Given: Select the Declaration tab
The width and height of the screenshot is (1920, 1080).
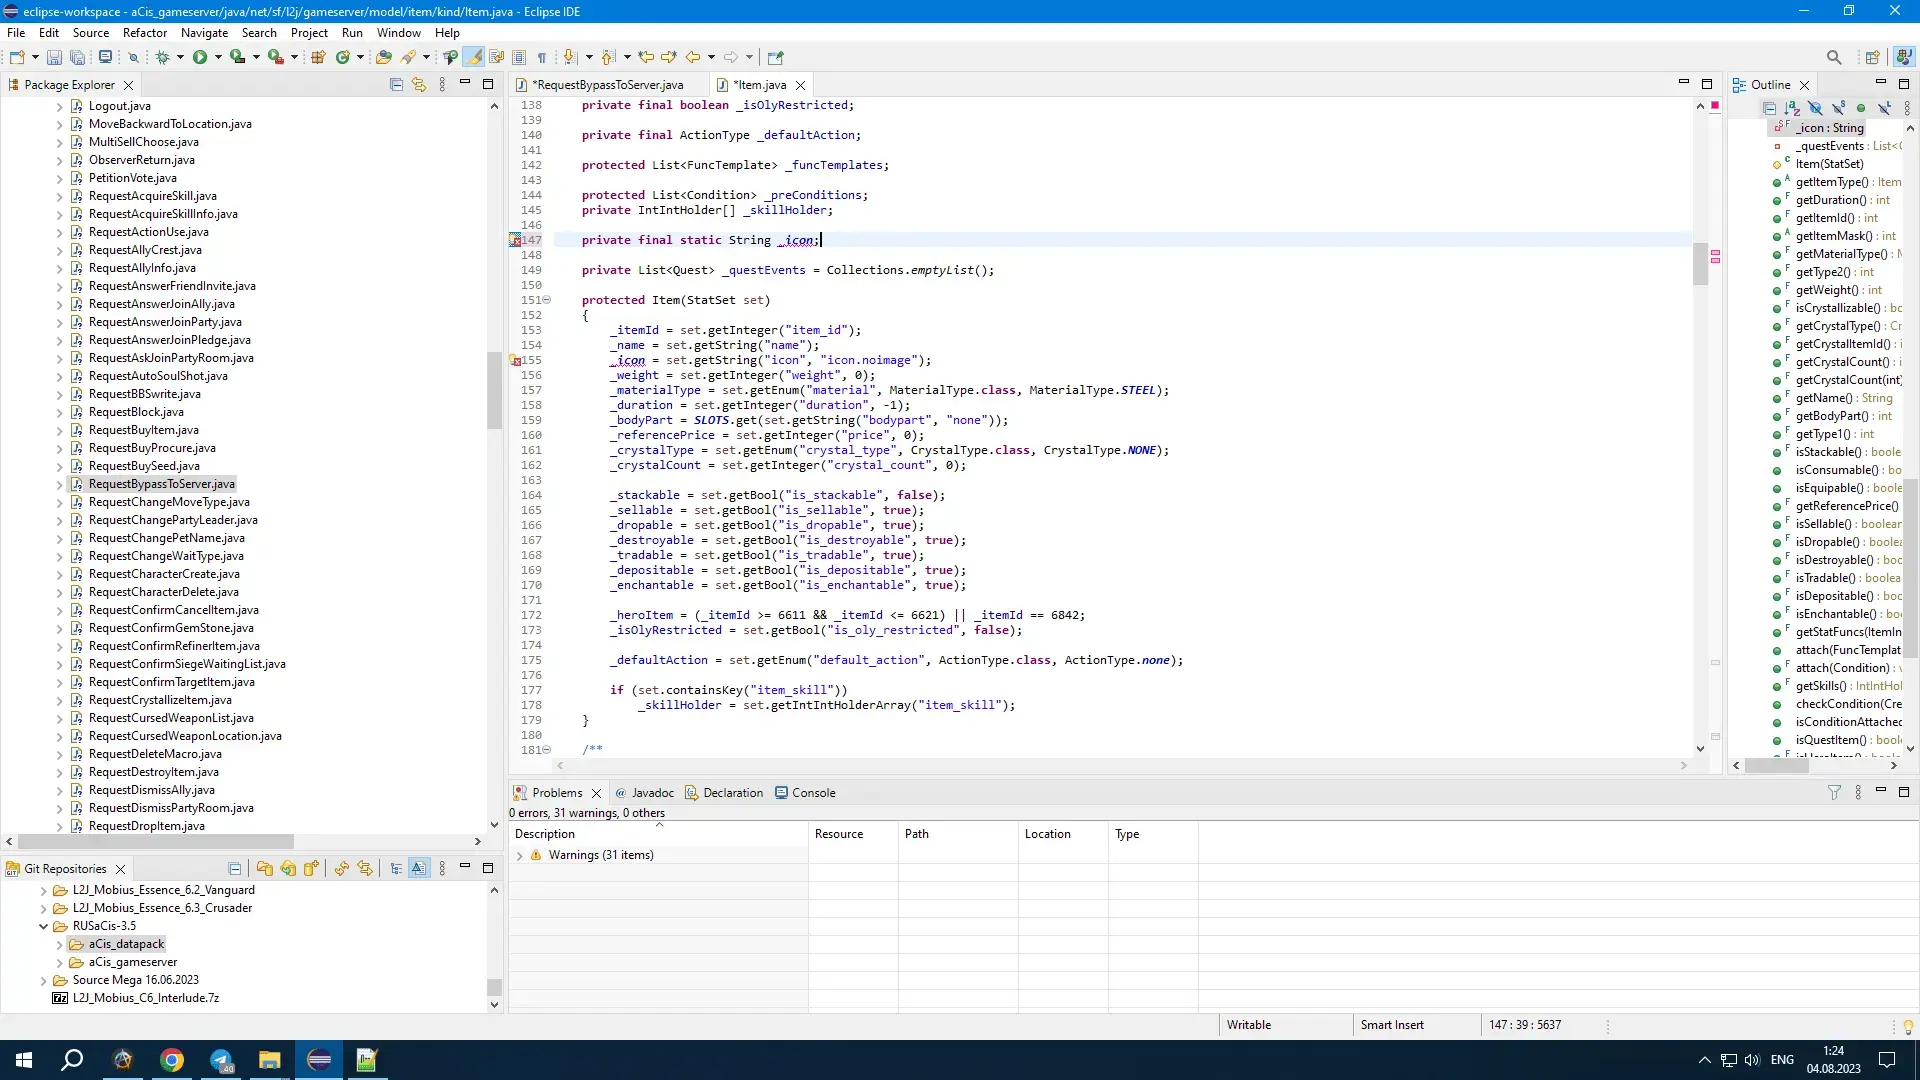Looking at the screenshot, I should click(724, 793).
